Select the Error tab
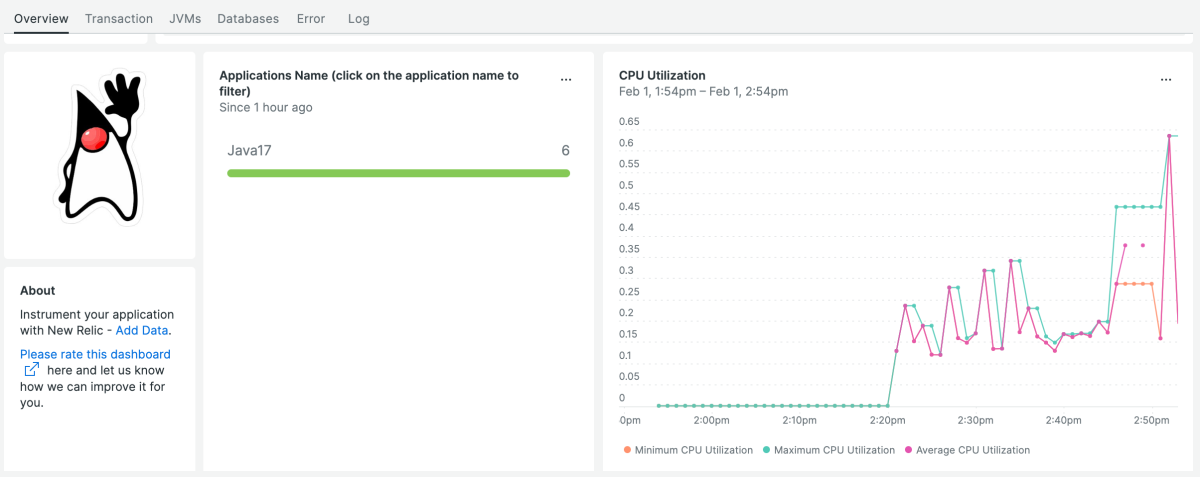Screen dimensions: 1200x477 click(311, 18)
